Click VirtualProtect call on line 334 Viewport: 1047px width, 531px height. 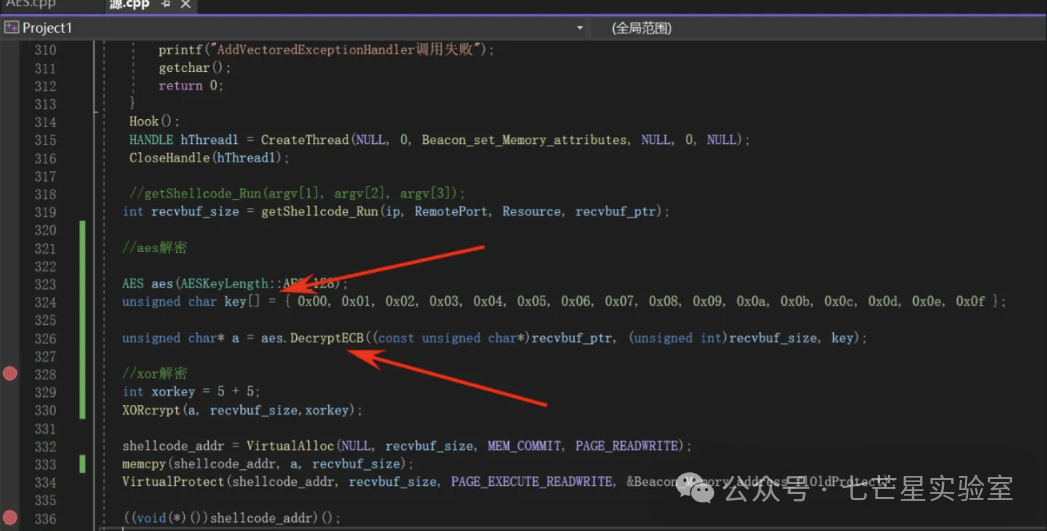click(173, 482)
